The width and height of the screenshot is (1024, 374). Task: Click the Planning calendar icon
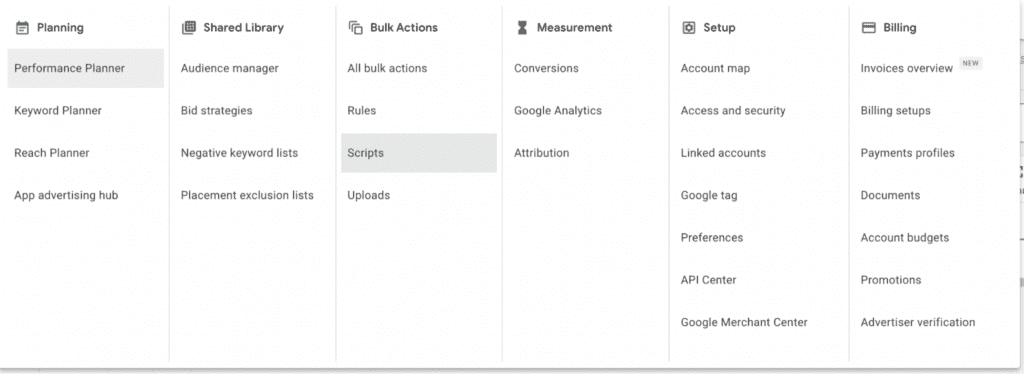pos(22,27)
